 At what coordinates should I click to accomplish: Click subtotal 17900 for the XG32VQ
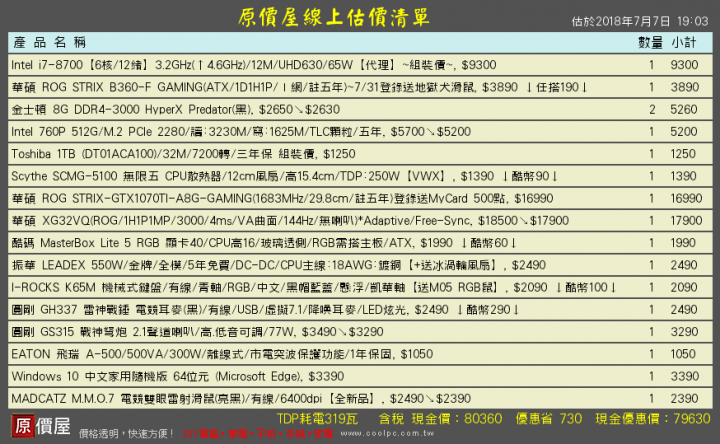pyautogui.click(x=686, y=221)
